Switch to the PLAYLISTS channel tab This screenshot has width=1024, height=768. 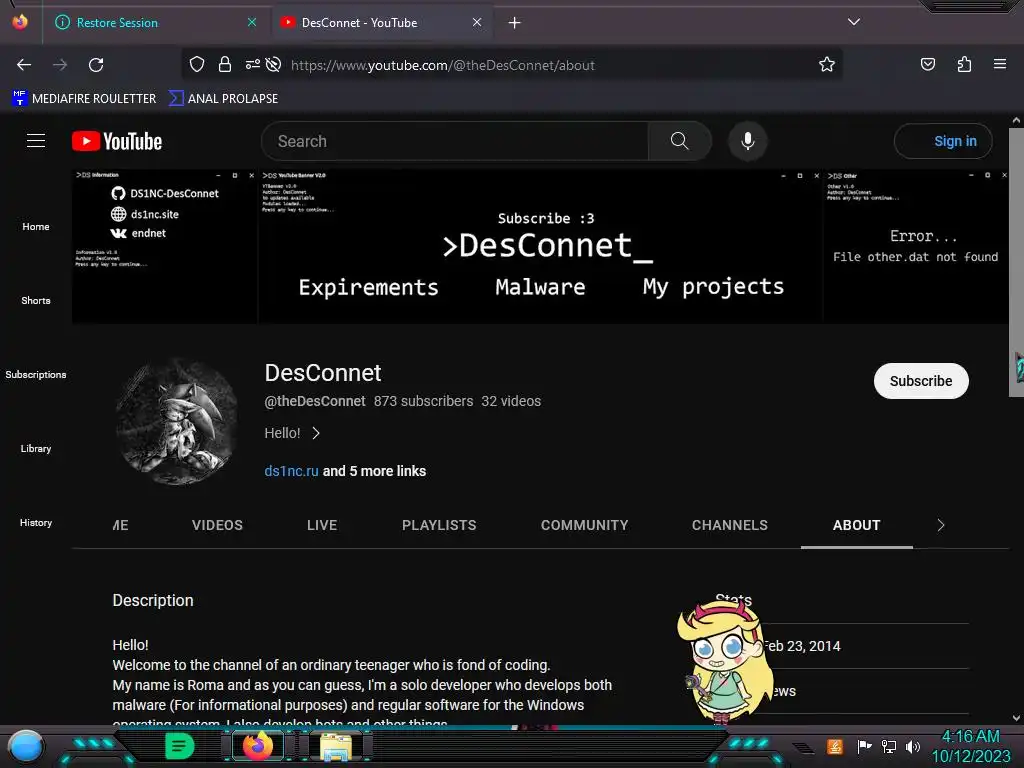439,525
